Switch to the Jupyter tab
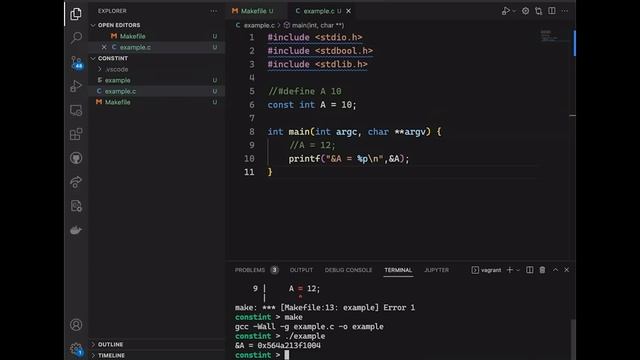 coord(436,270)
